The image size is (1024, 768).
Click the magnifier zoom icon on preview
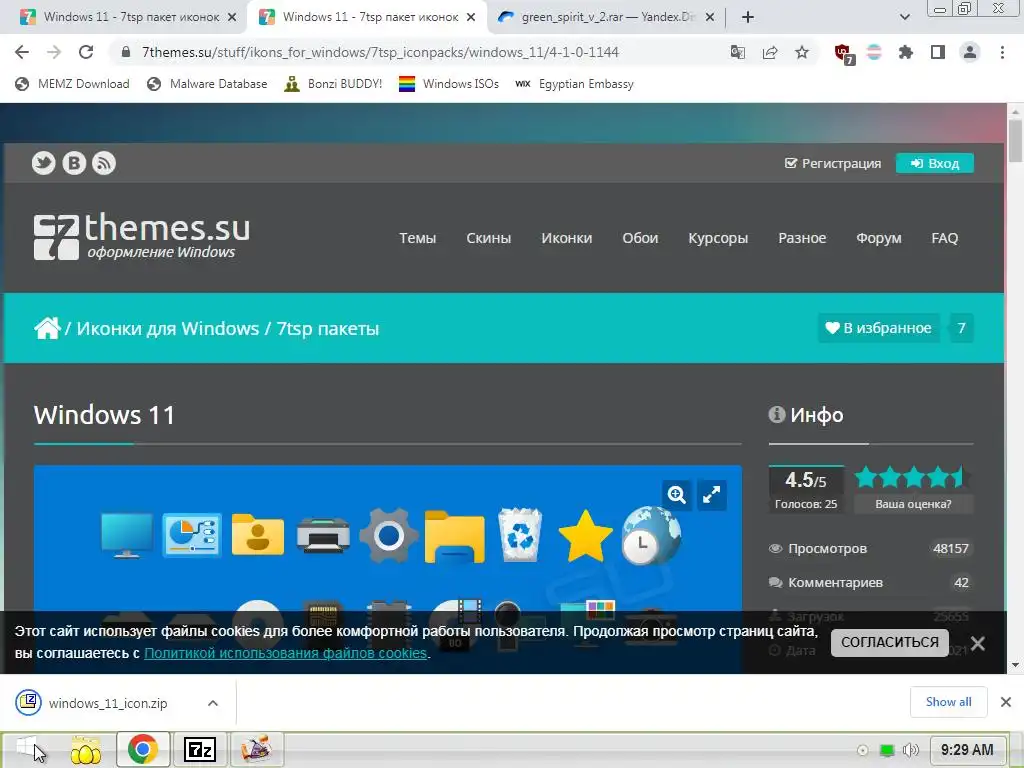pyautogui.click(x=677, y=495)
